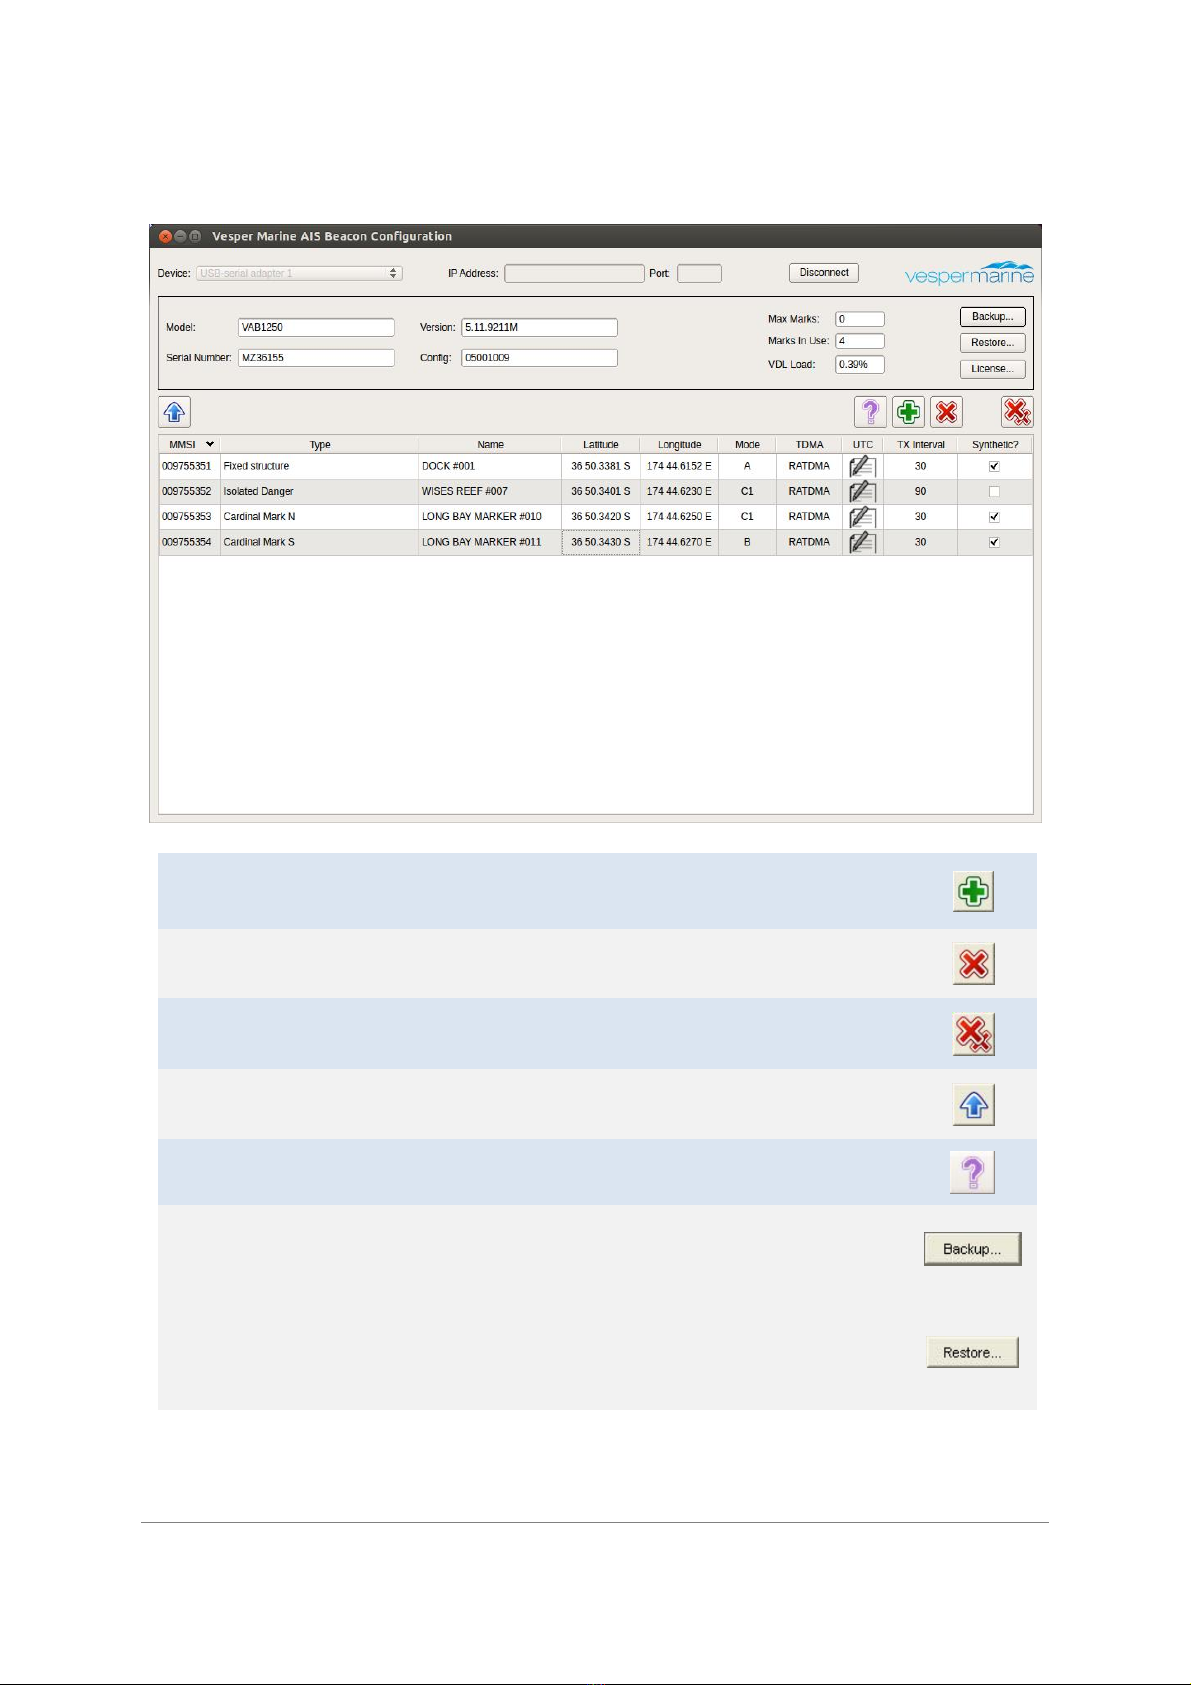Select MMSI cell 009755352
Screen dimensions: 1191x1685
pos(189,491)
